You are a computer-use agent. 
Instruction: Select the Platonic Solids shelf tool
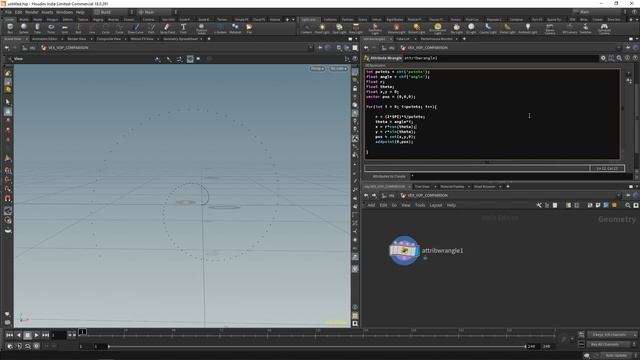click(x=201, y=29)
